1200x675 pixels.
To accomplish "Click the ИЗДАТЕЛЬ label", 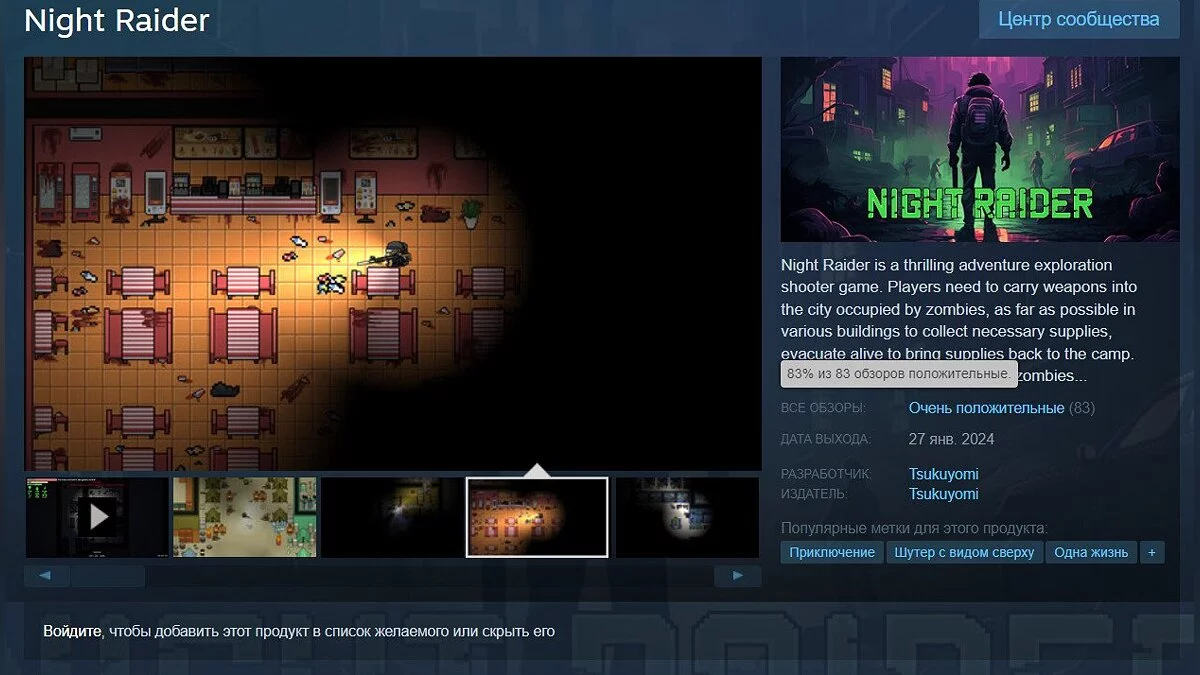I will (x=814, y=494).
